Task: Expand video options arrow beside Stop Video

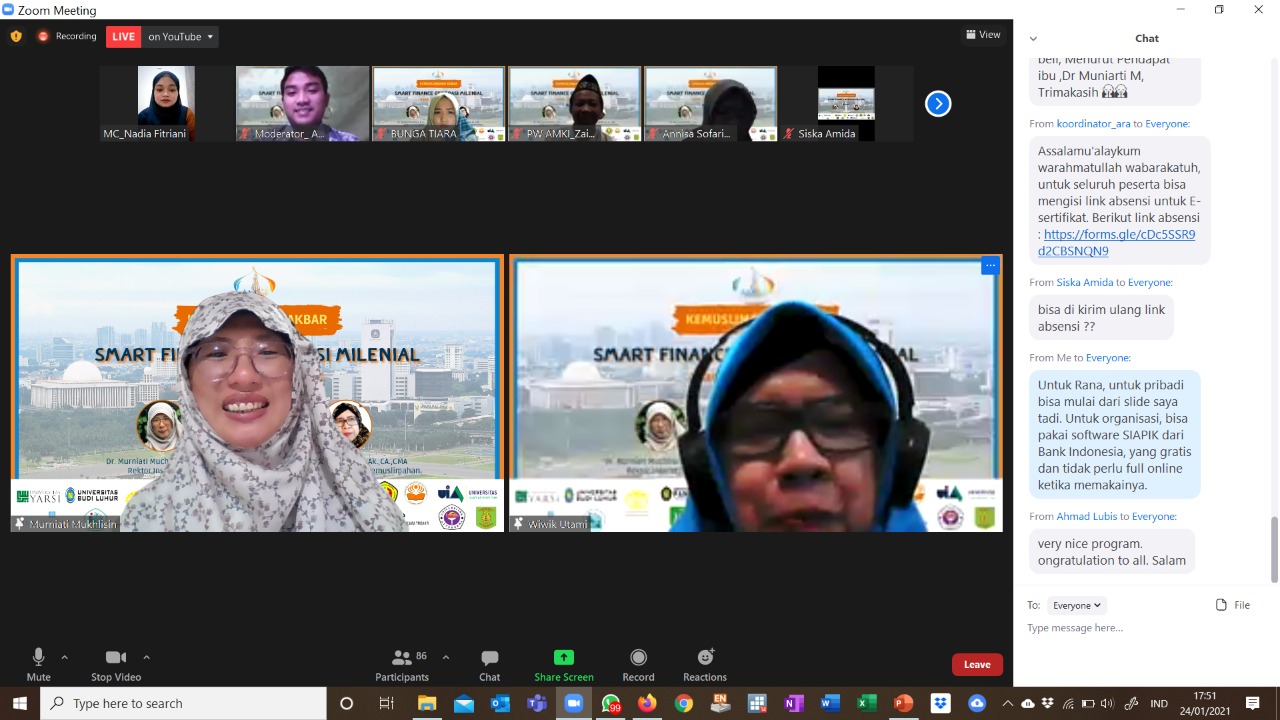Action: pyautogui.click(x=146, y=657)
